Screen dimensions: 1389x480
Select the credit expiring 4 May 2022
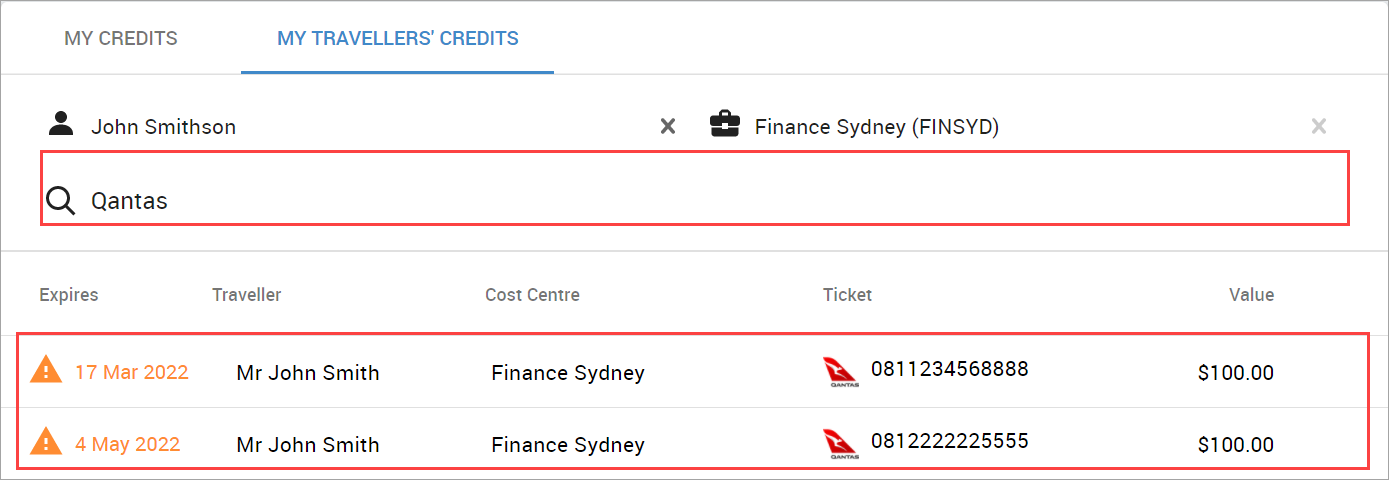(694, 443)
